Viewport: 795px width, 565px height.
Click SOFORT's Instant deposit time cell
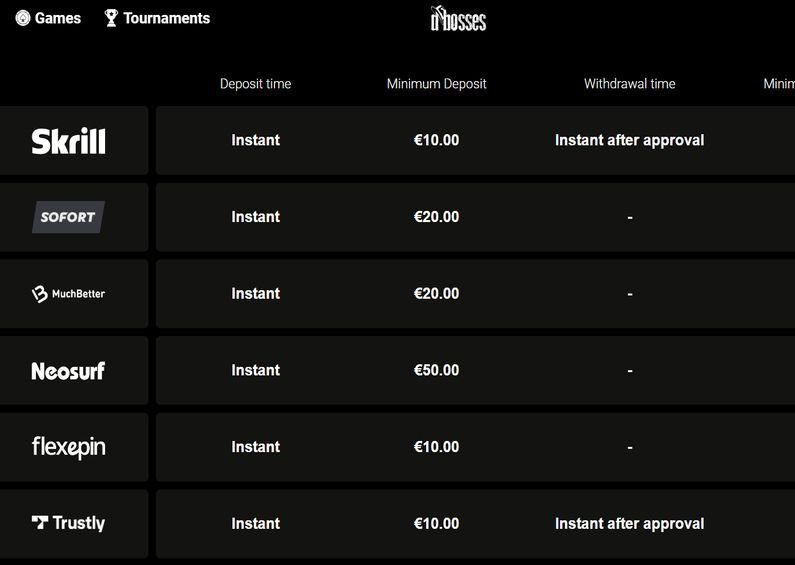pyautogui.click(x=256, y=217)
